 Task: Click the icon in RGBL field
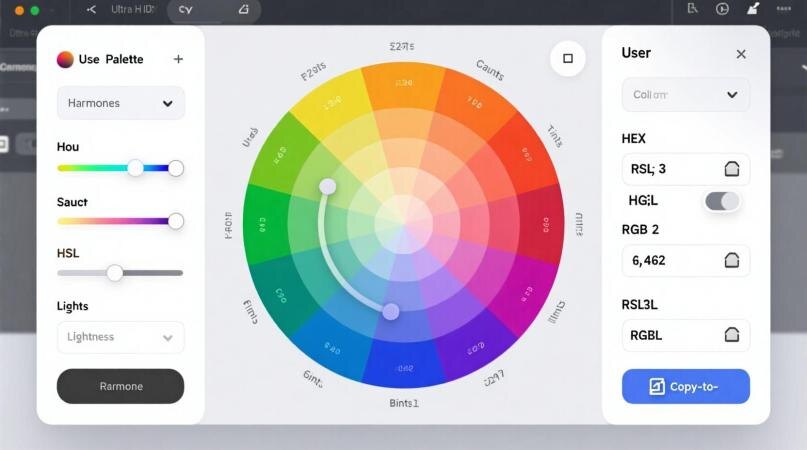click(x=731, y=335)
